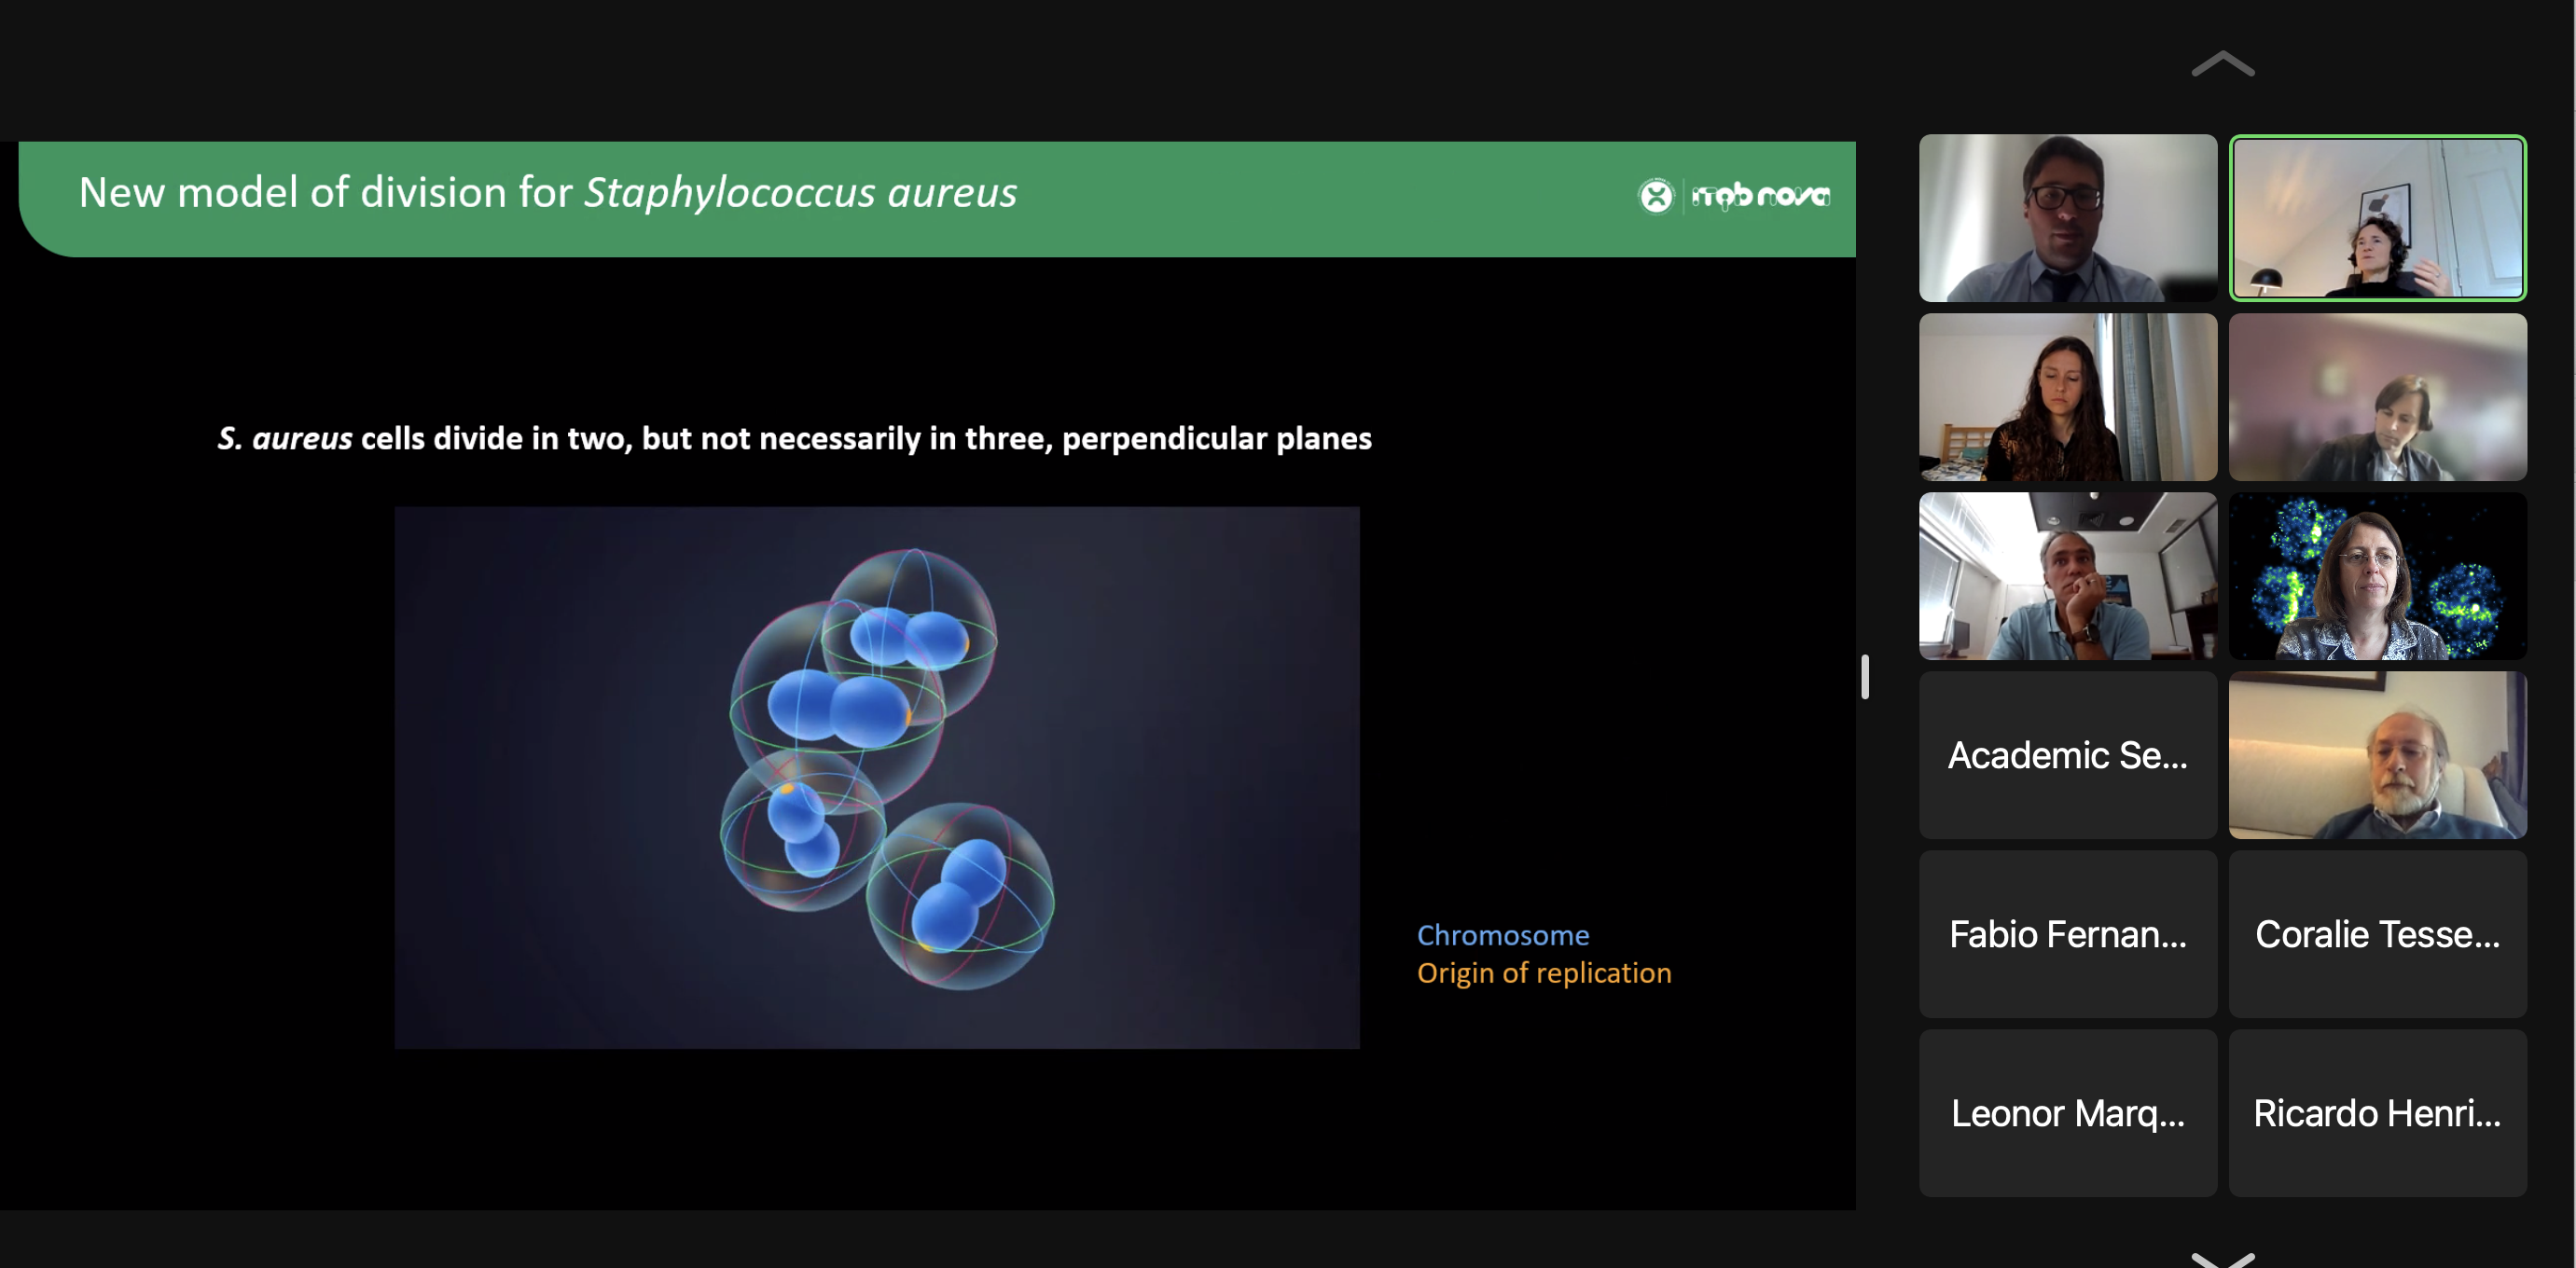
Task: Click the slide title about Staphylococcus aureus
Action: [547, 193]
